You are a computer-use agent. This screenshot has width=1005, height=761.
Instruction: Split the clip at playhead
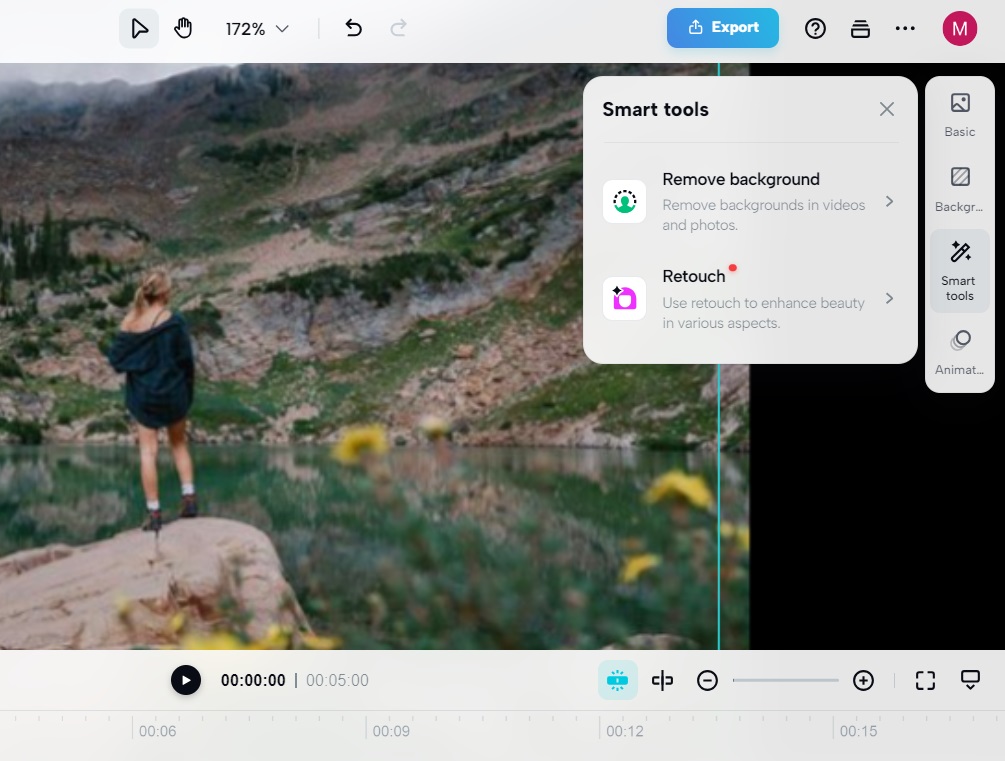coord(662,680)
